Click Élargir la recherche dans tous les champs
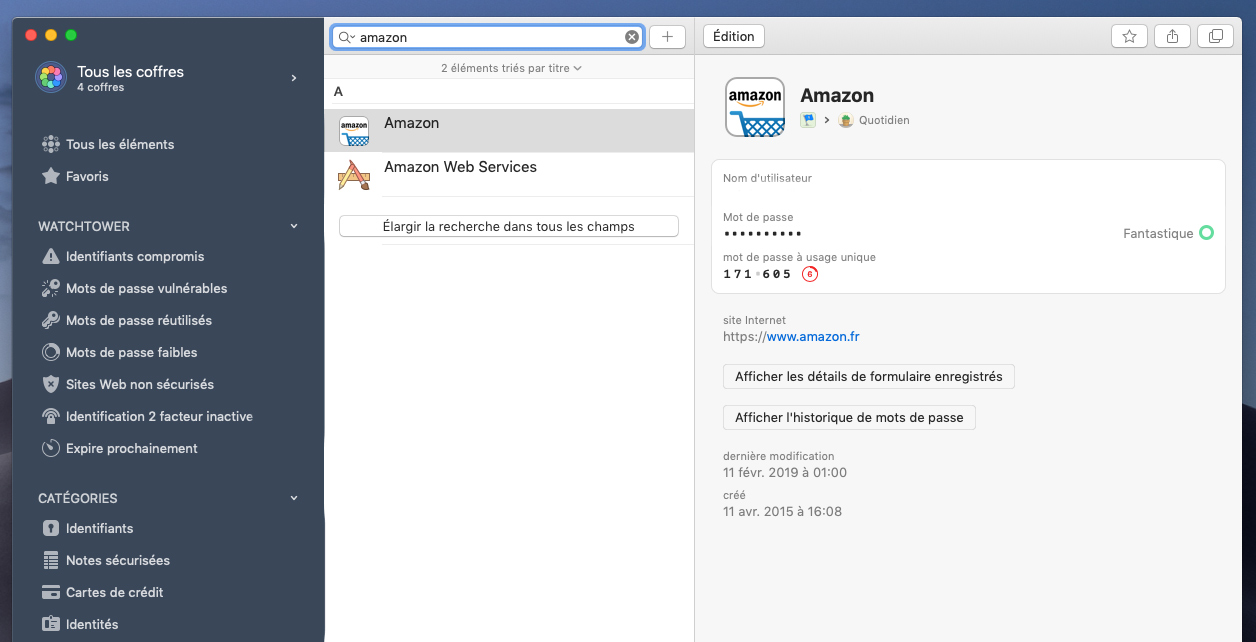Screen dimensions: 1256x642 tap(509, 226)
